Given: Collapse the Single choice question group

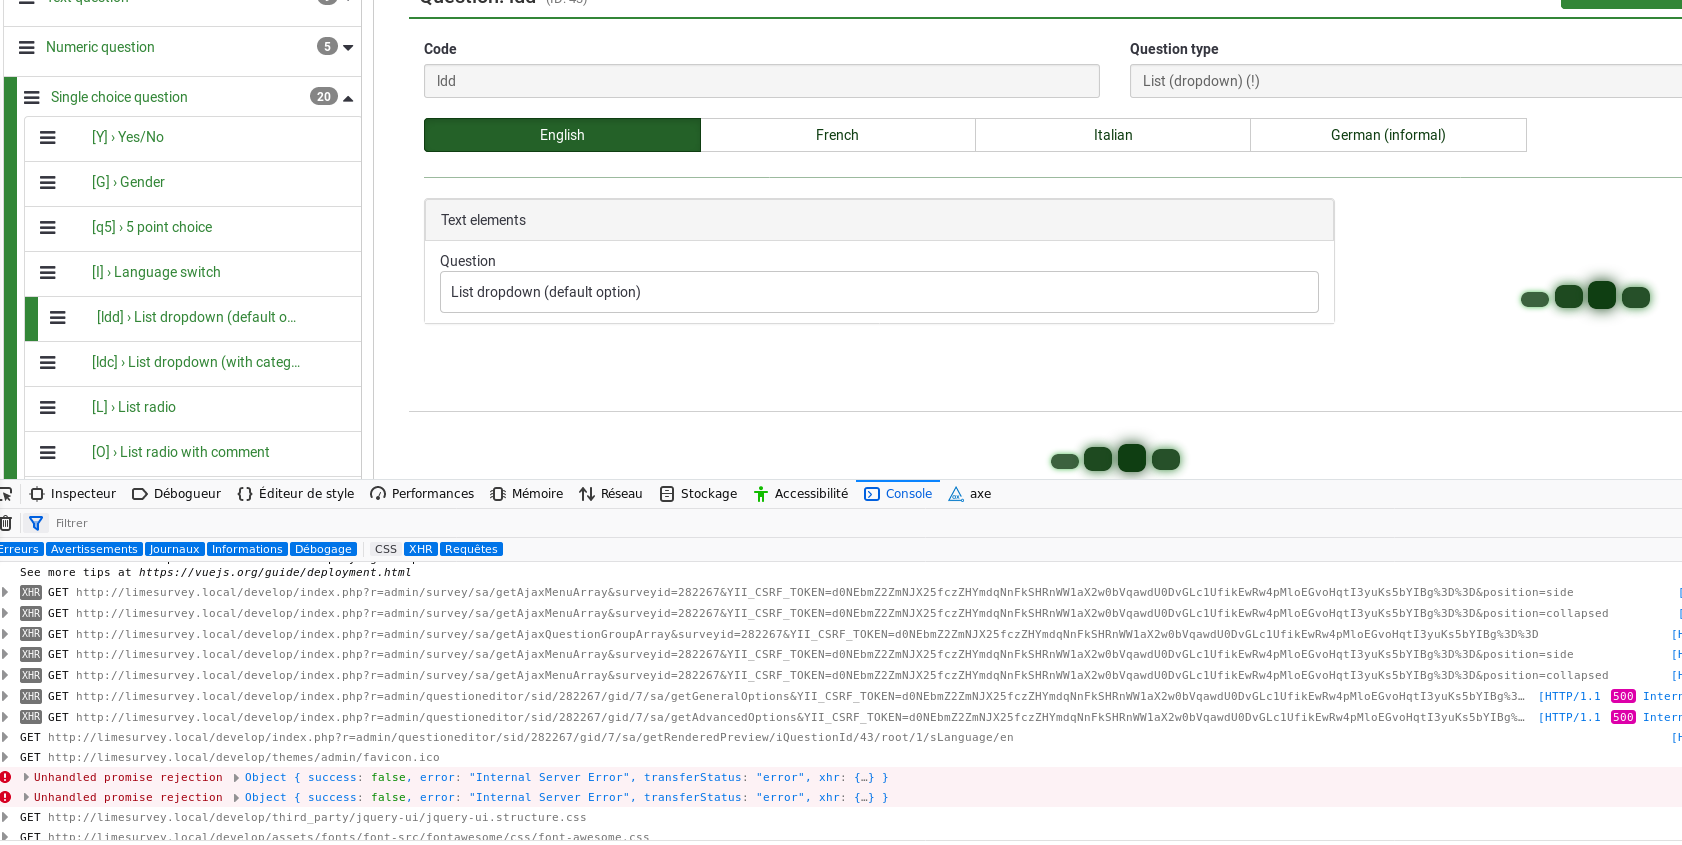Looking at the screenshot, I should pyautogui.click(x=348, y=98).
